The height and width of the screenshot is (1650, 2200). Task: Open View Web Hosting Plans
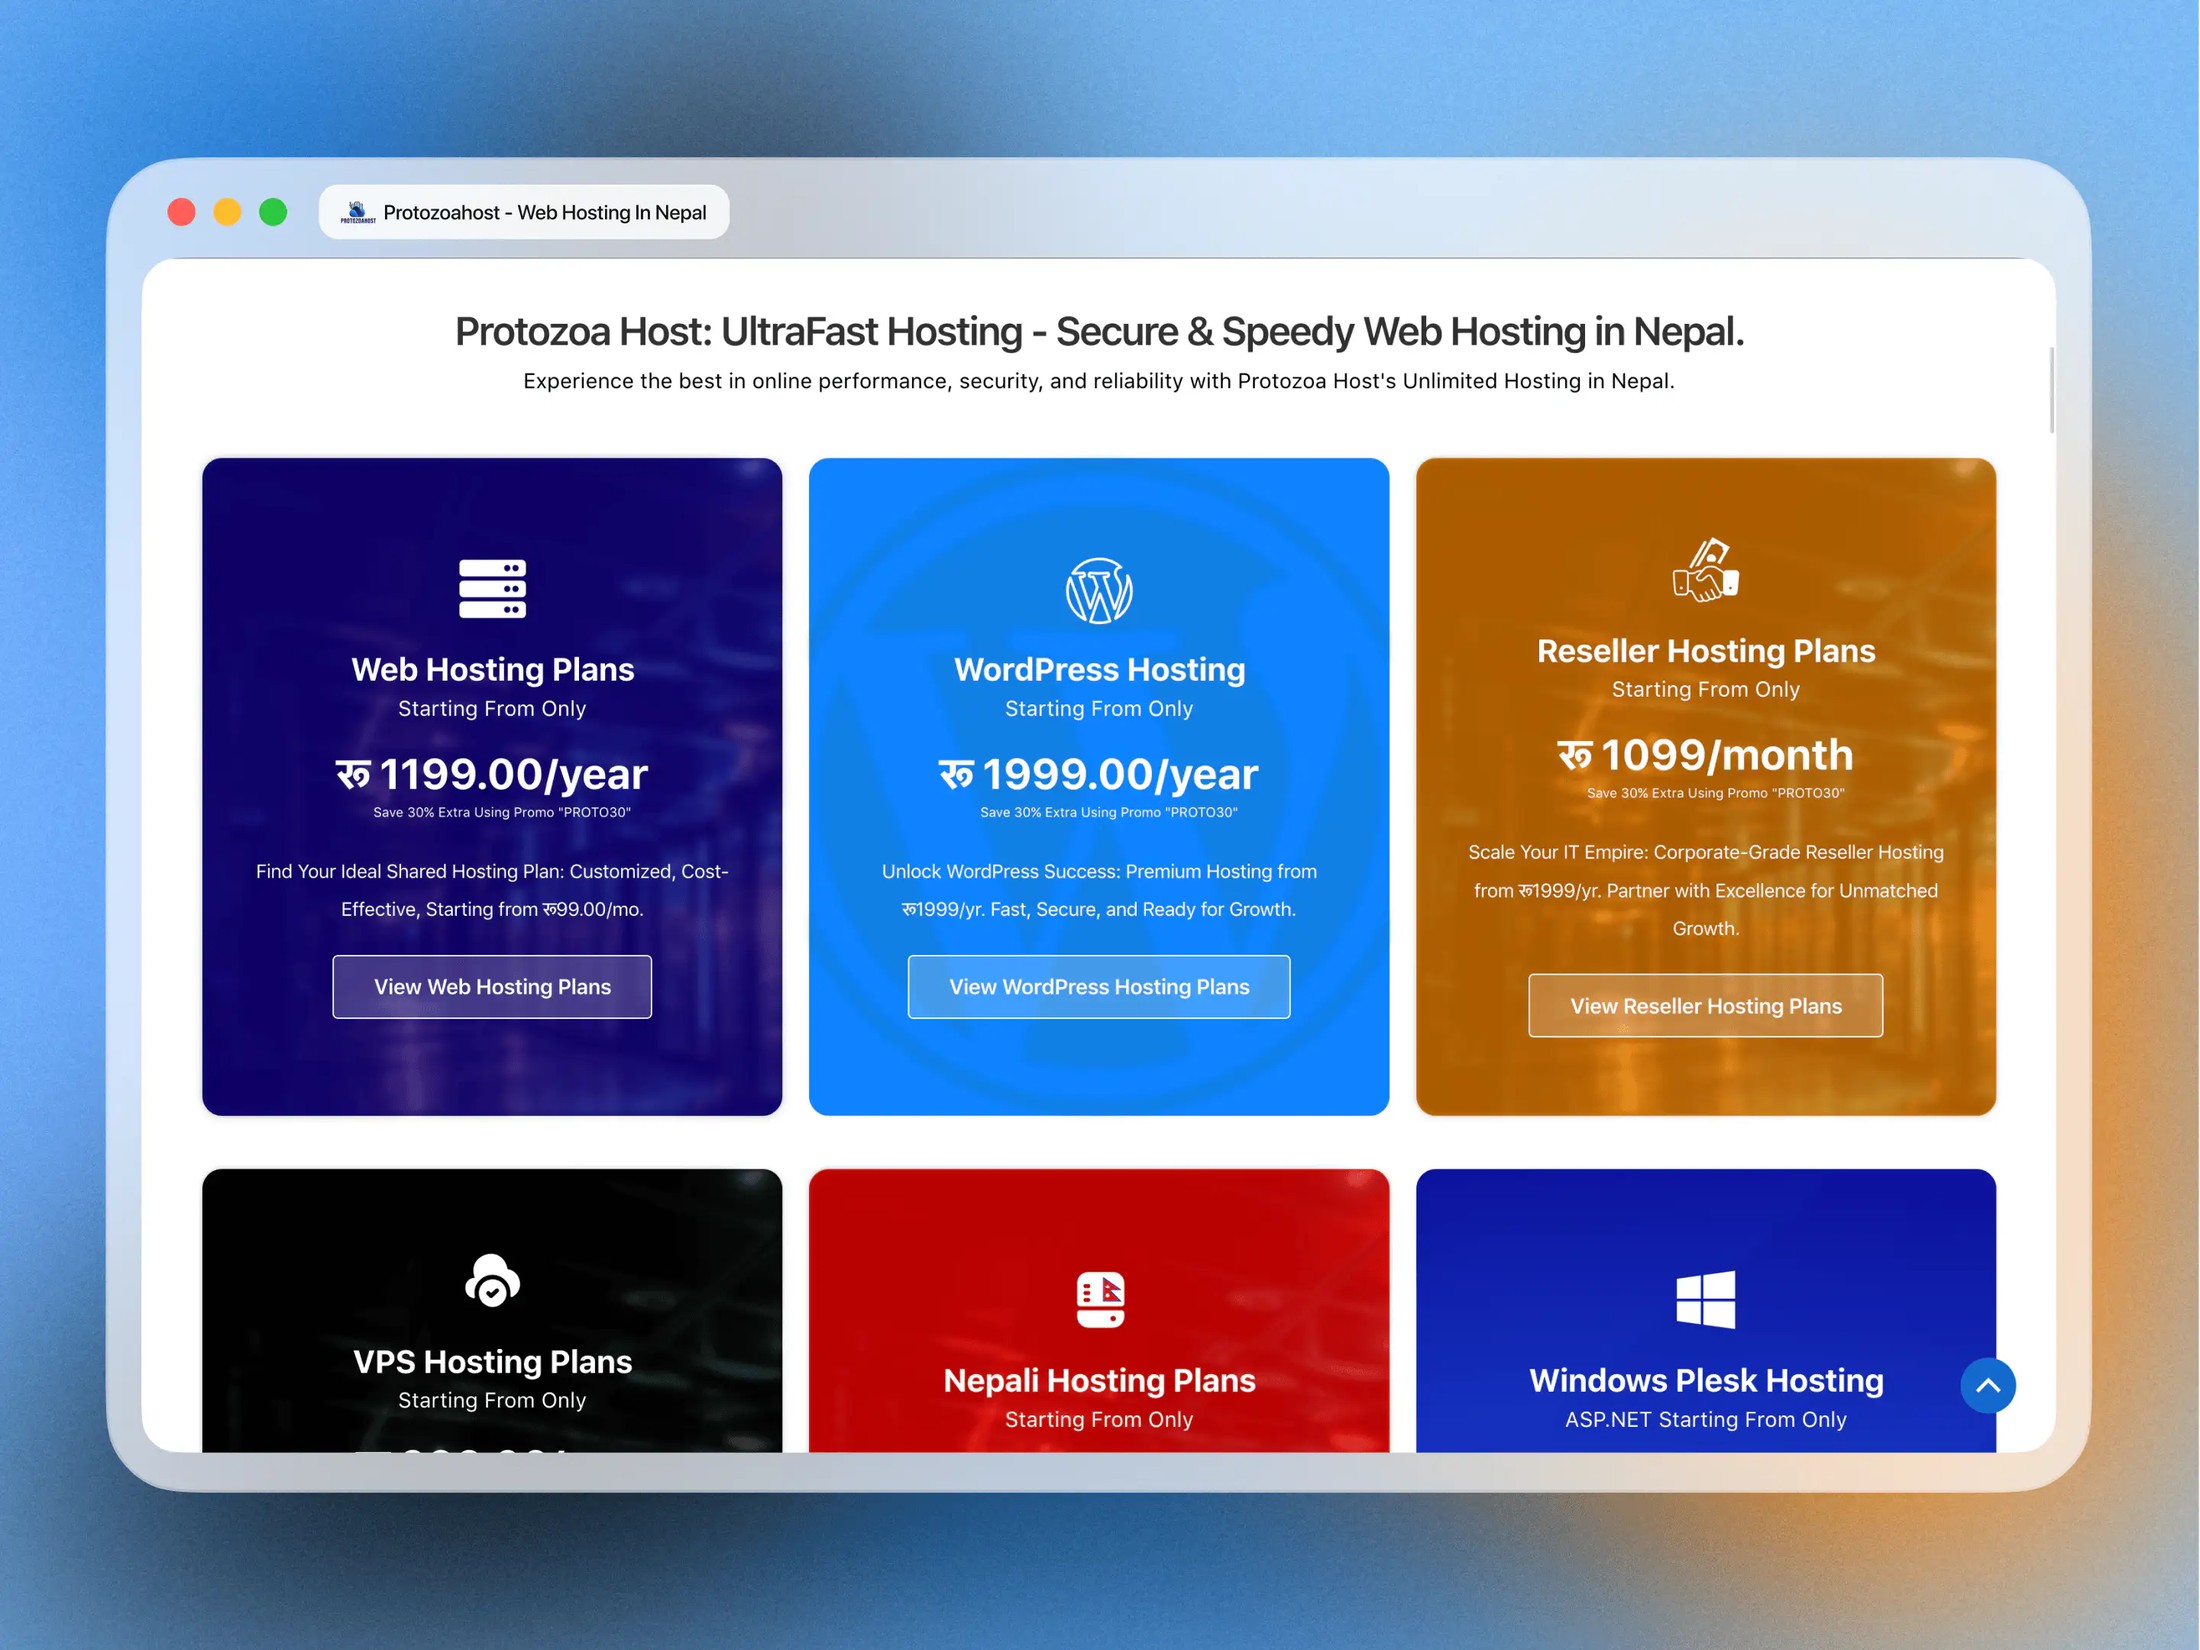pos(492,987)
